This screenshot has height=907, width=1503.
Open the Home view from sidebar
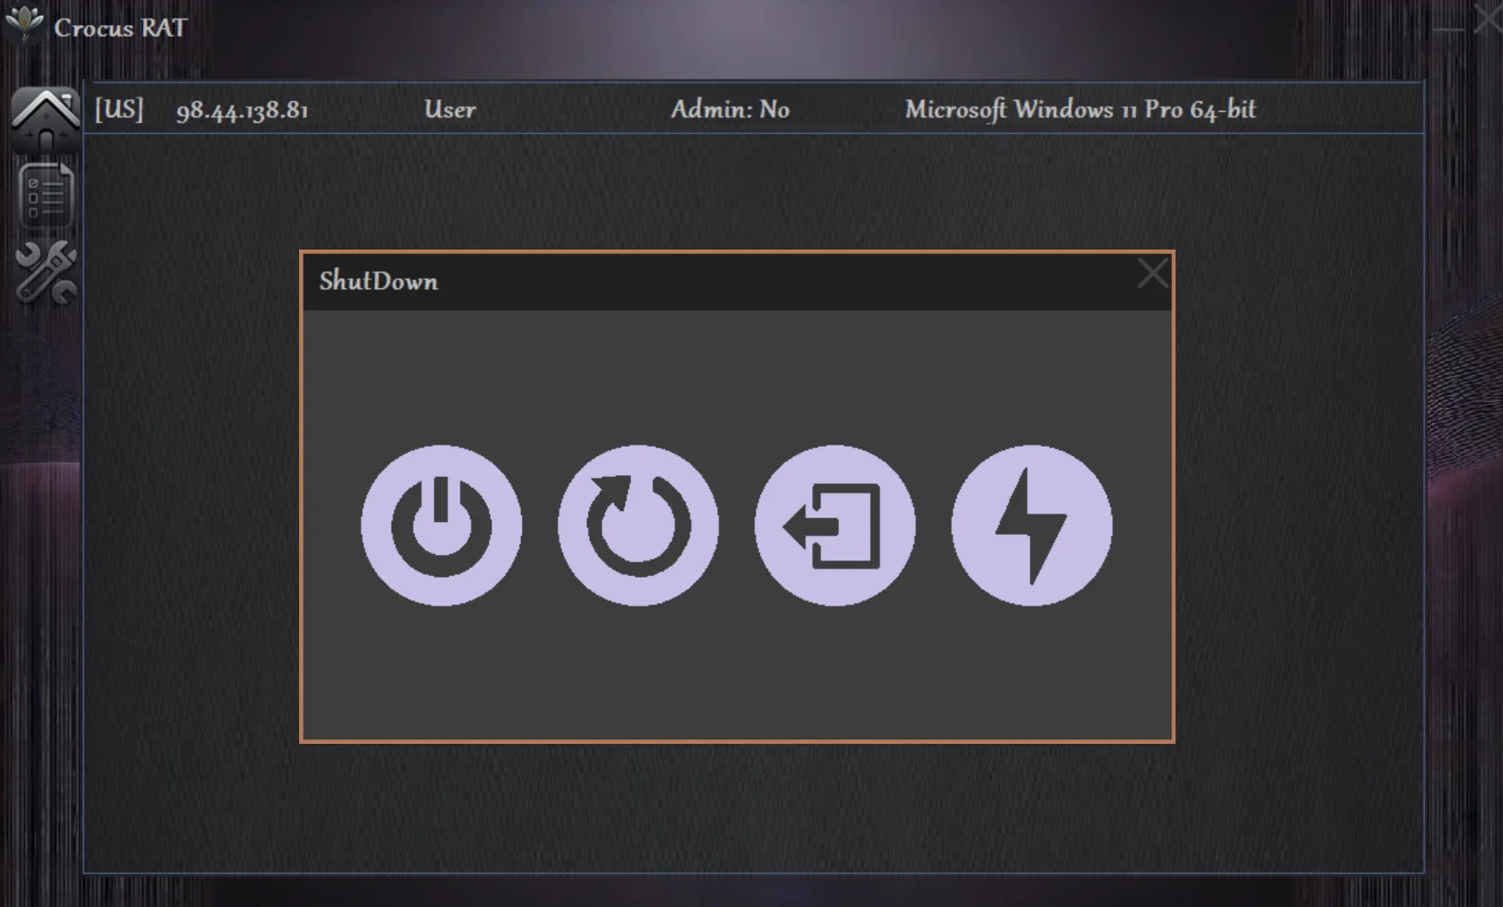pos(45,118)
